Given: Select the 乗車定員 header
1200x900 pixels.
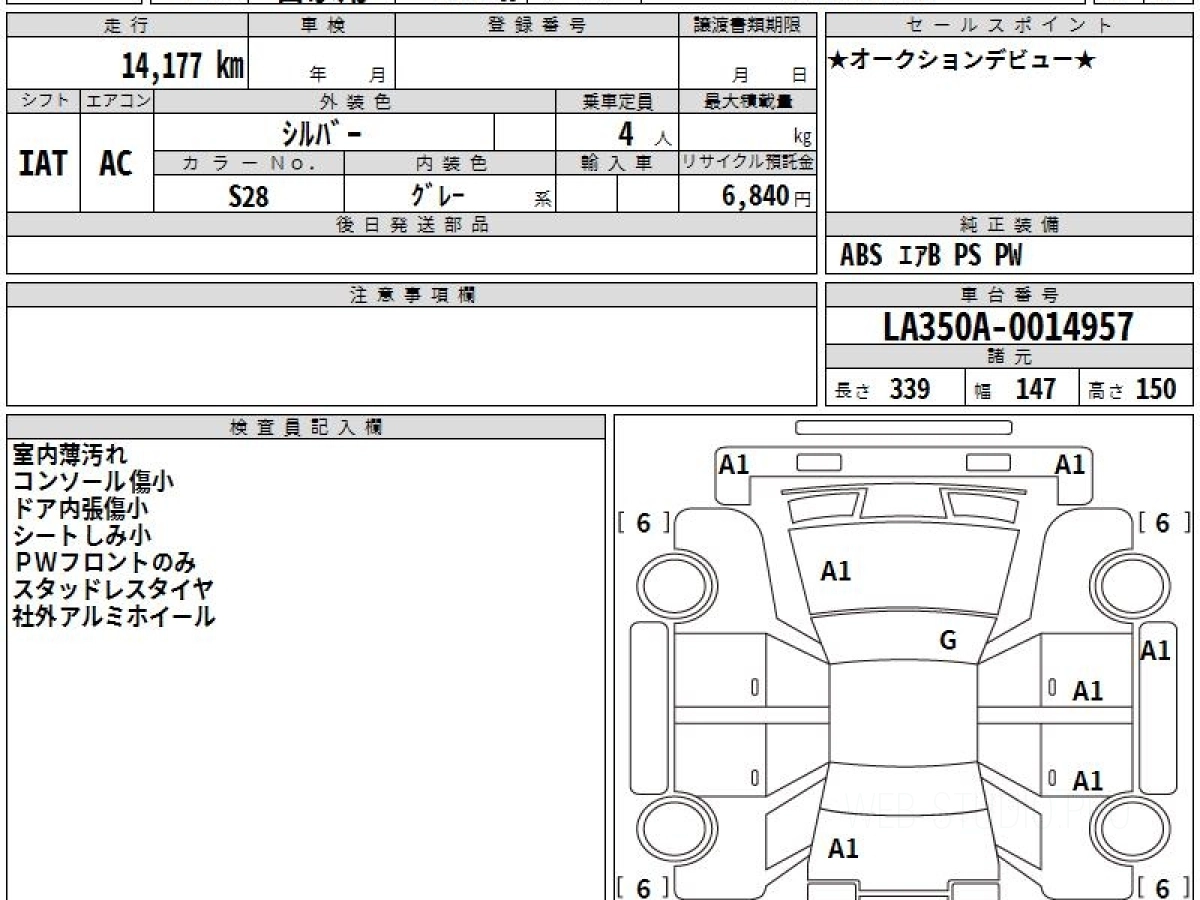Looking at the screenshot, I should [617, 101].
